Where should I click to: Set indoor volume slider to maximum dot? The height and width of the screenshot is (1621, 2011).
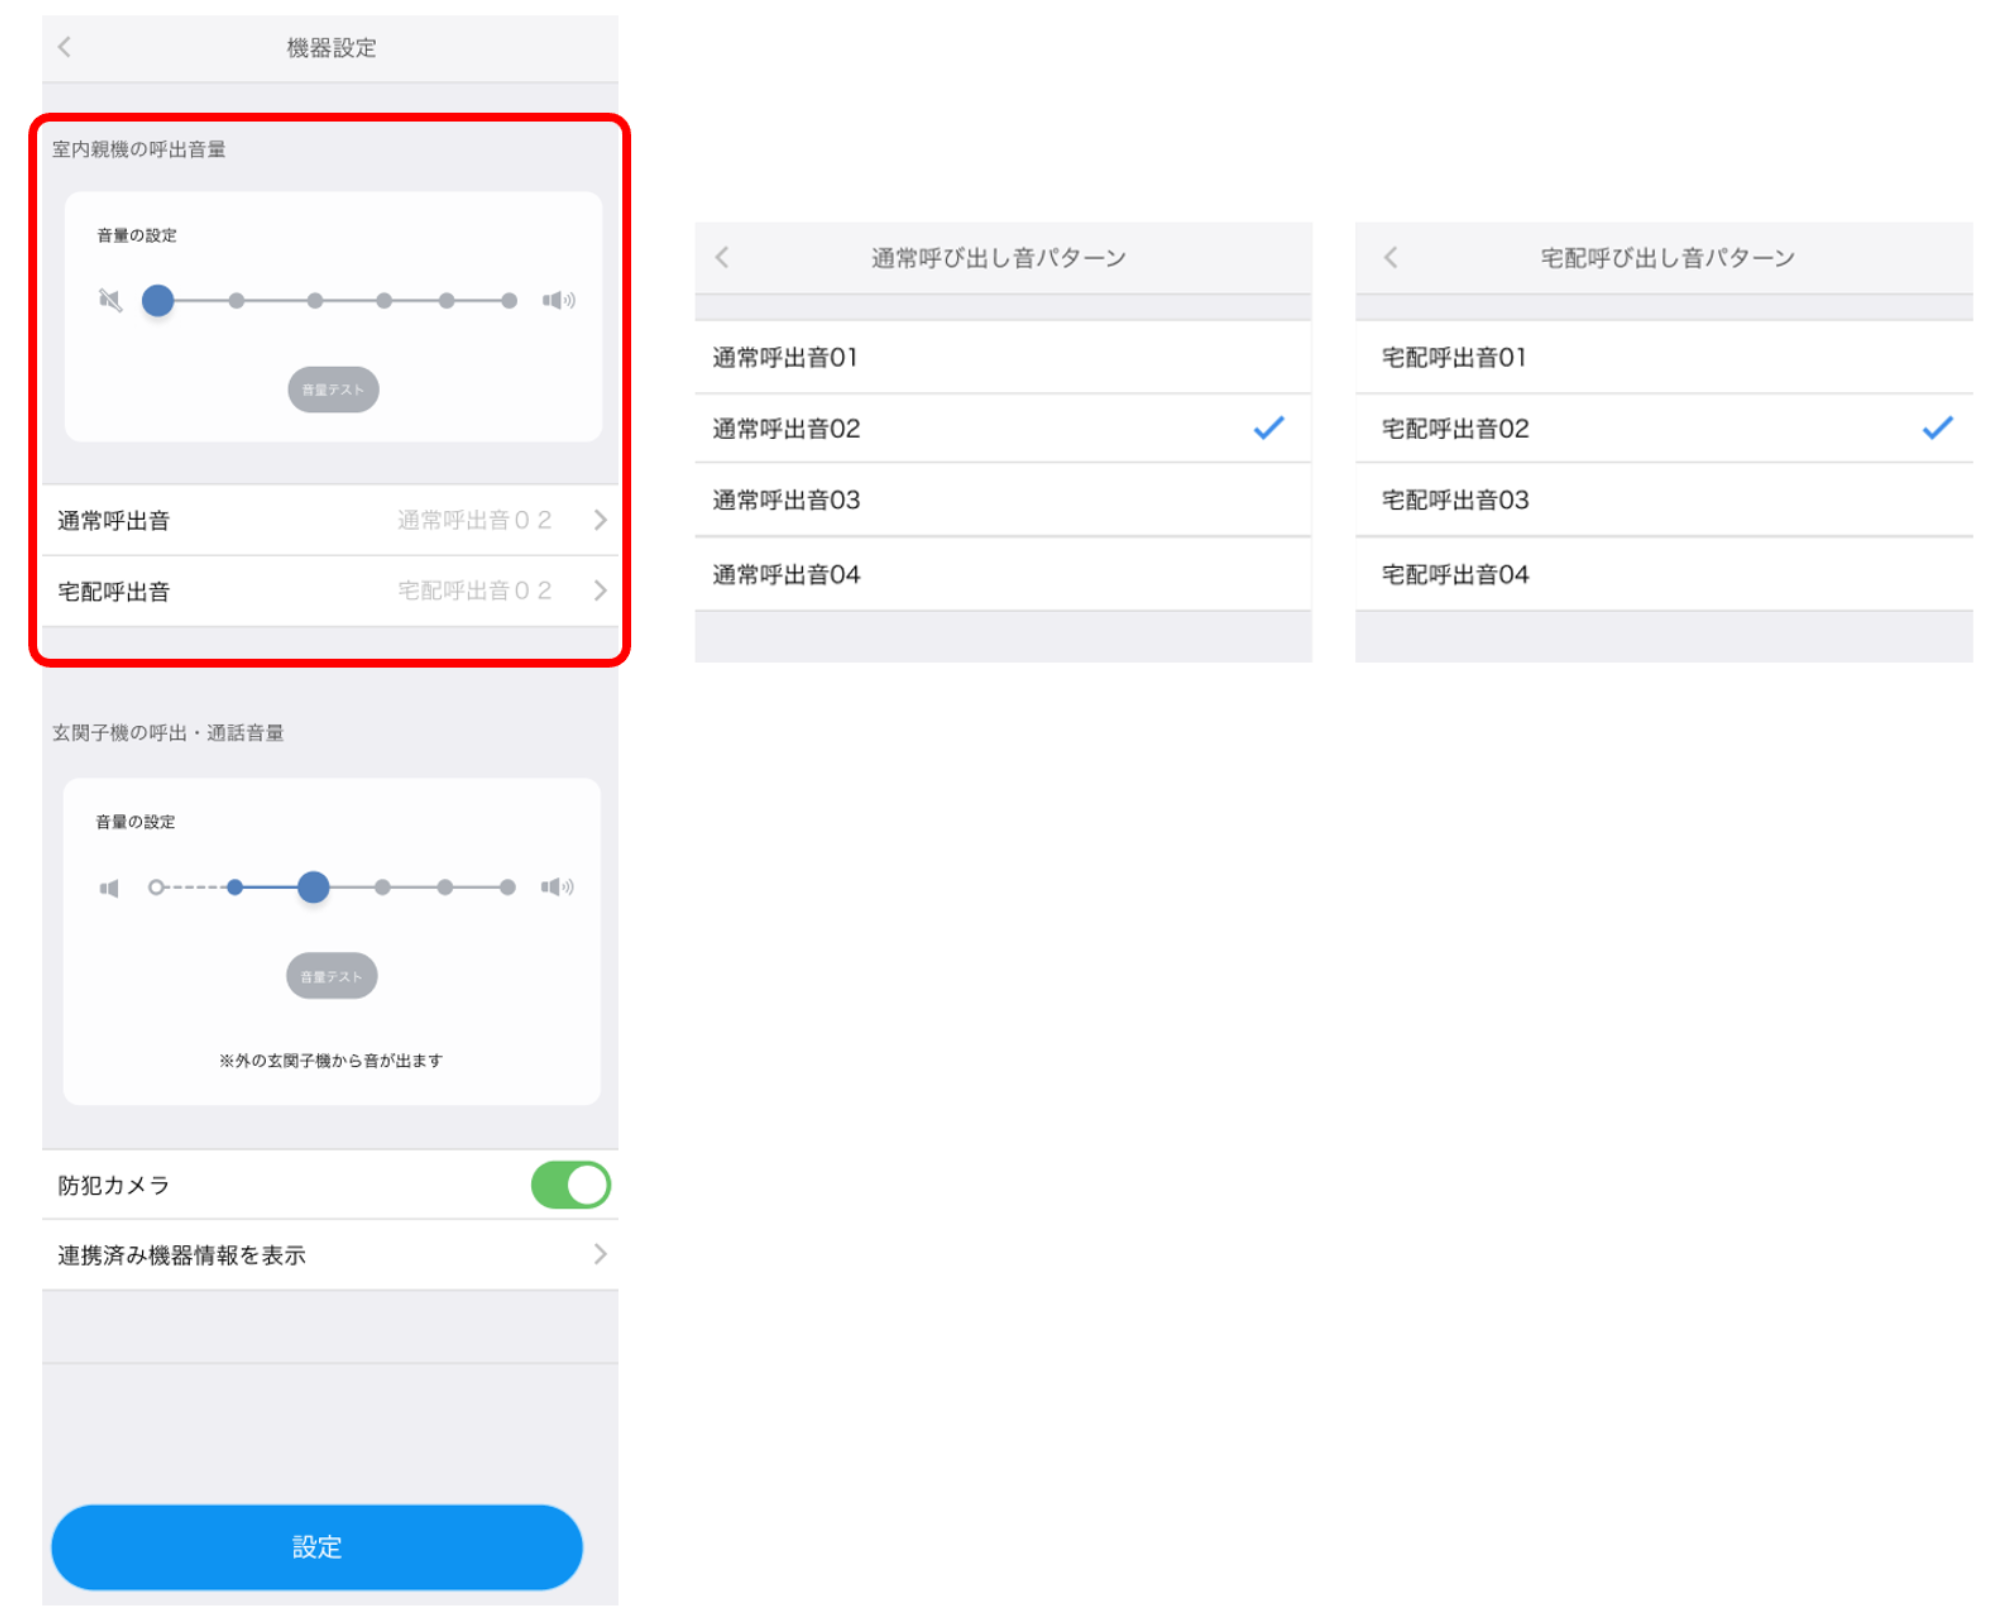point(509,301)
